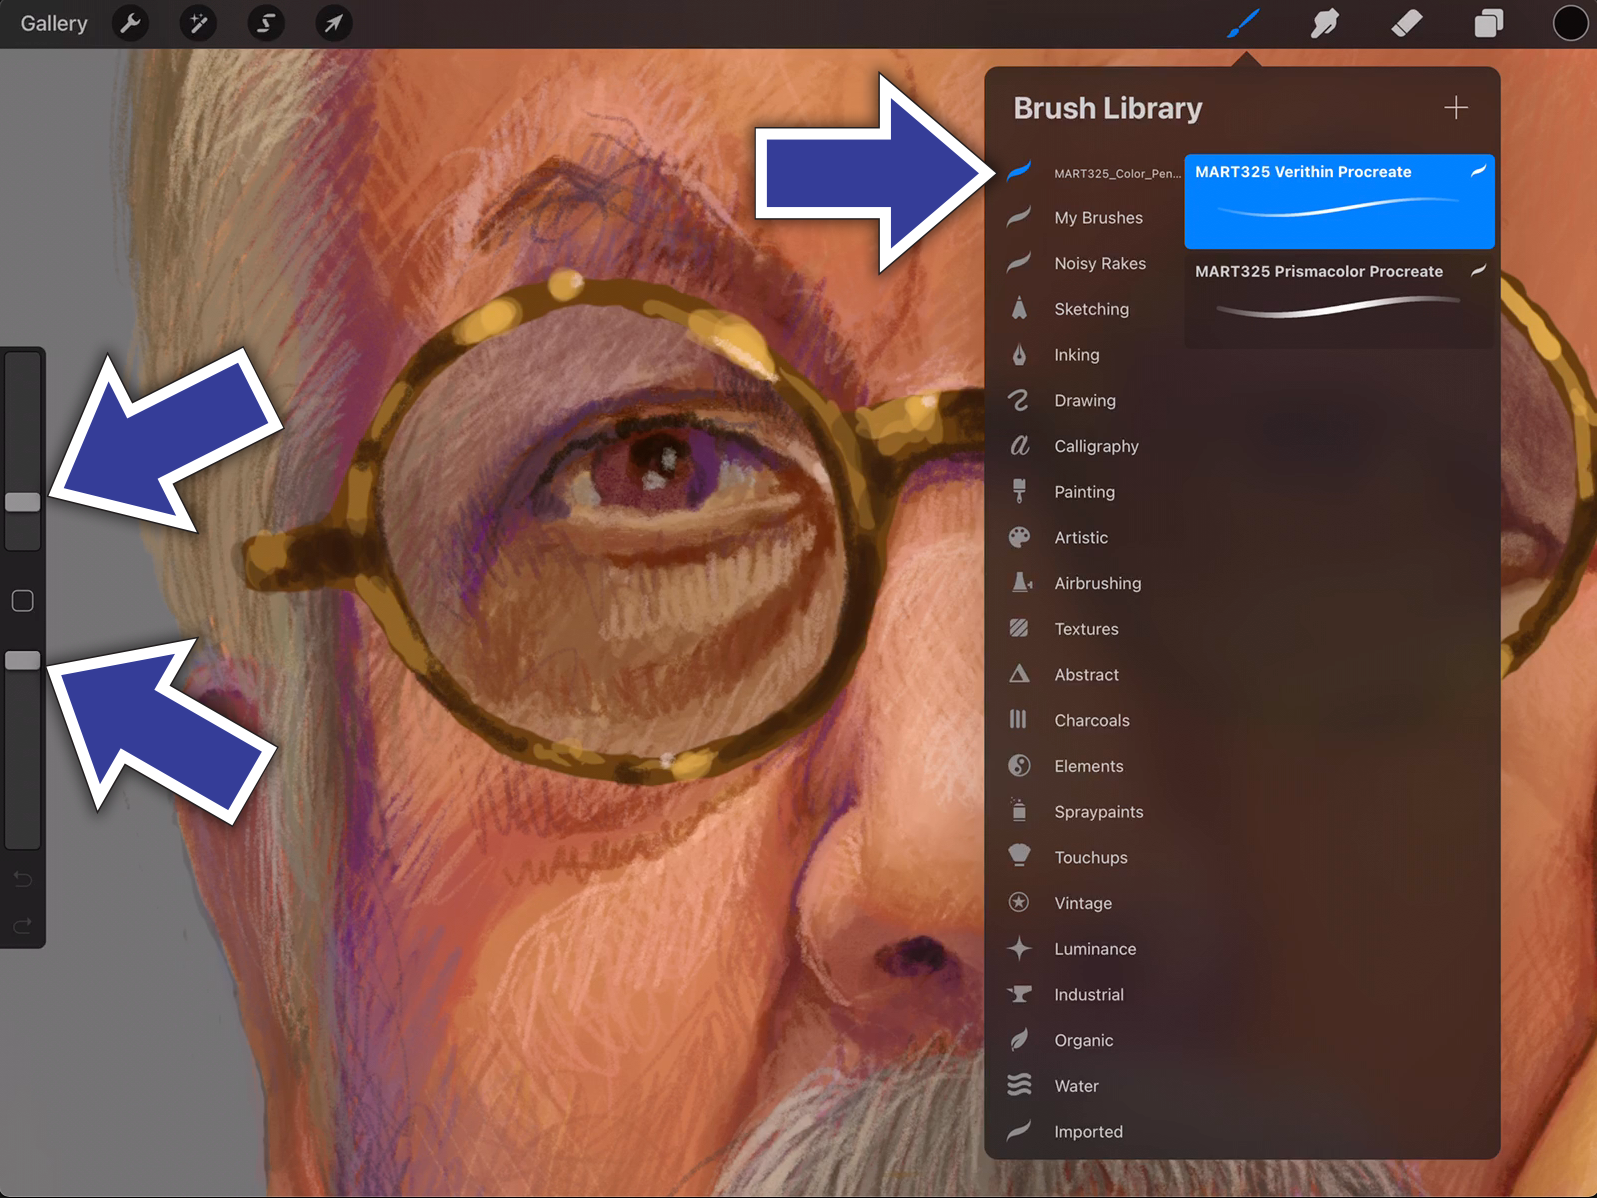Screen dimensions: 1597x1198
Task: Return to the Gallery
Action: tap(54, 23)
